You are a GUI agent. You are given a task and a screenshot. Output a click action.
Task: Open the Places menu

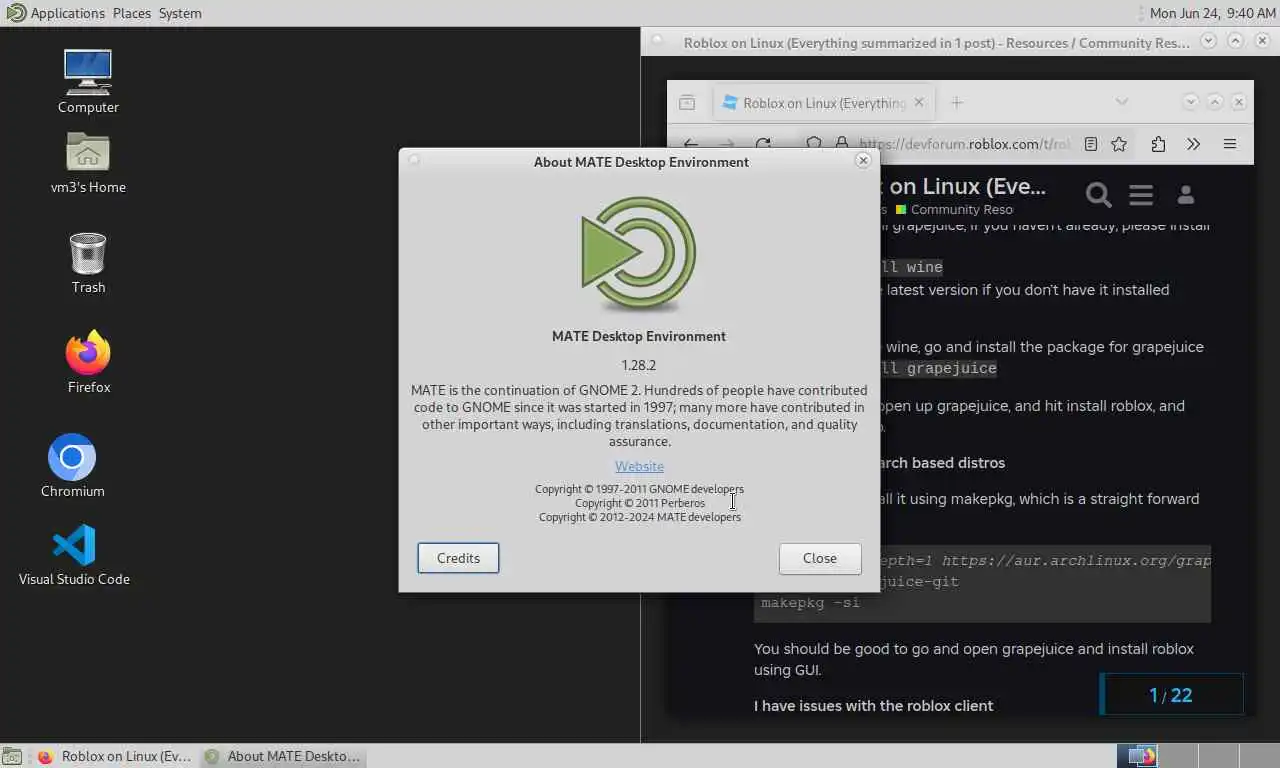click(131, 13)
